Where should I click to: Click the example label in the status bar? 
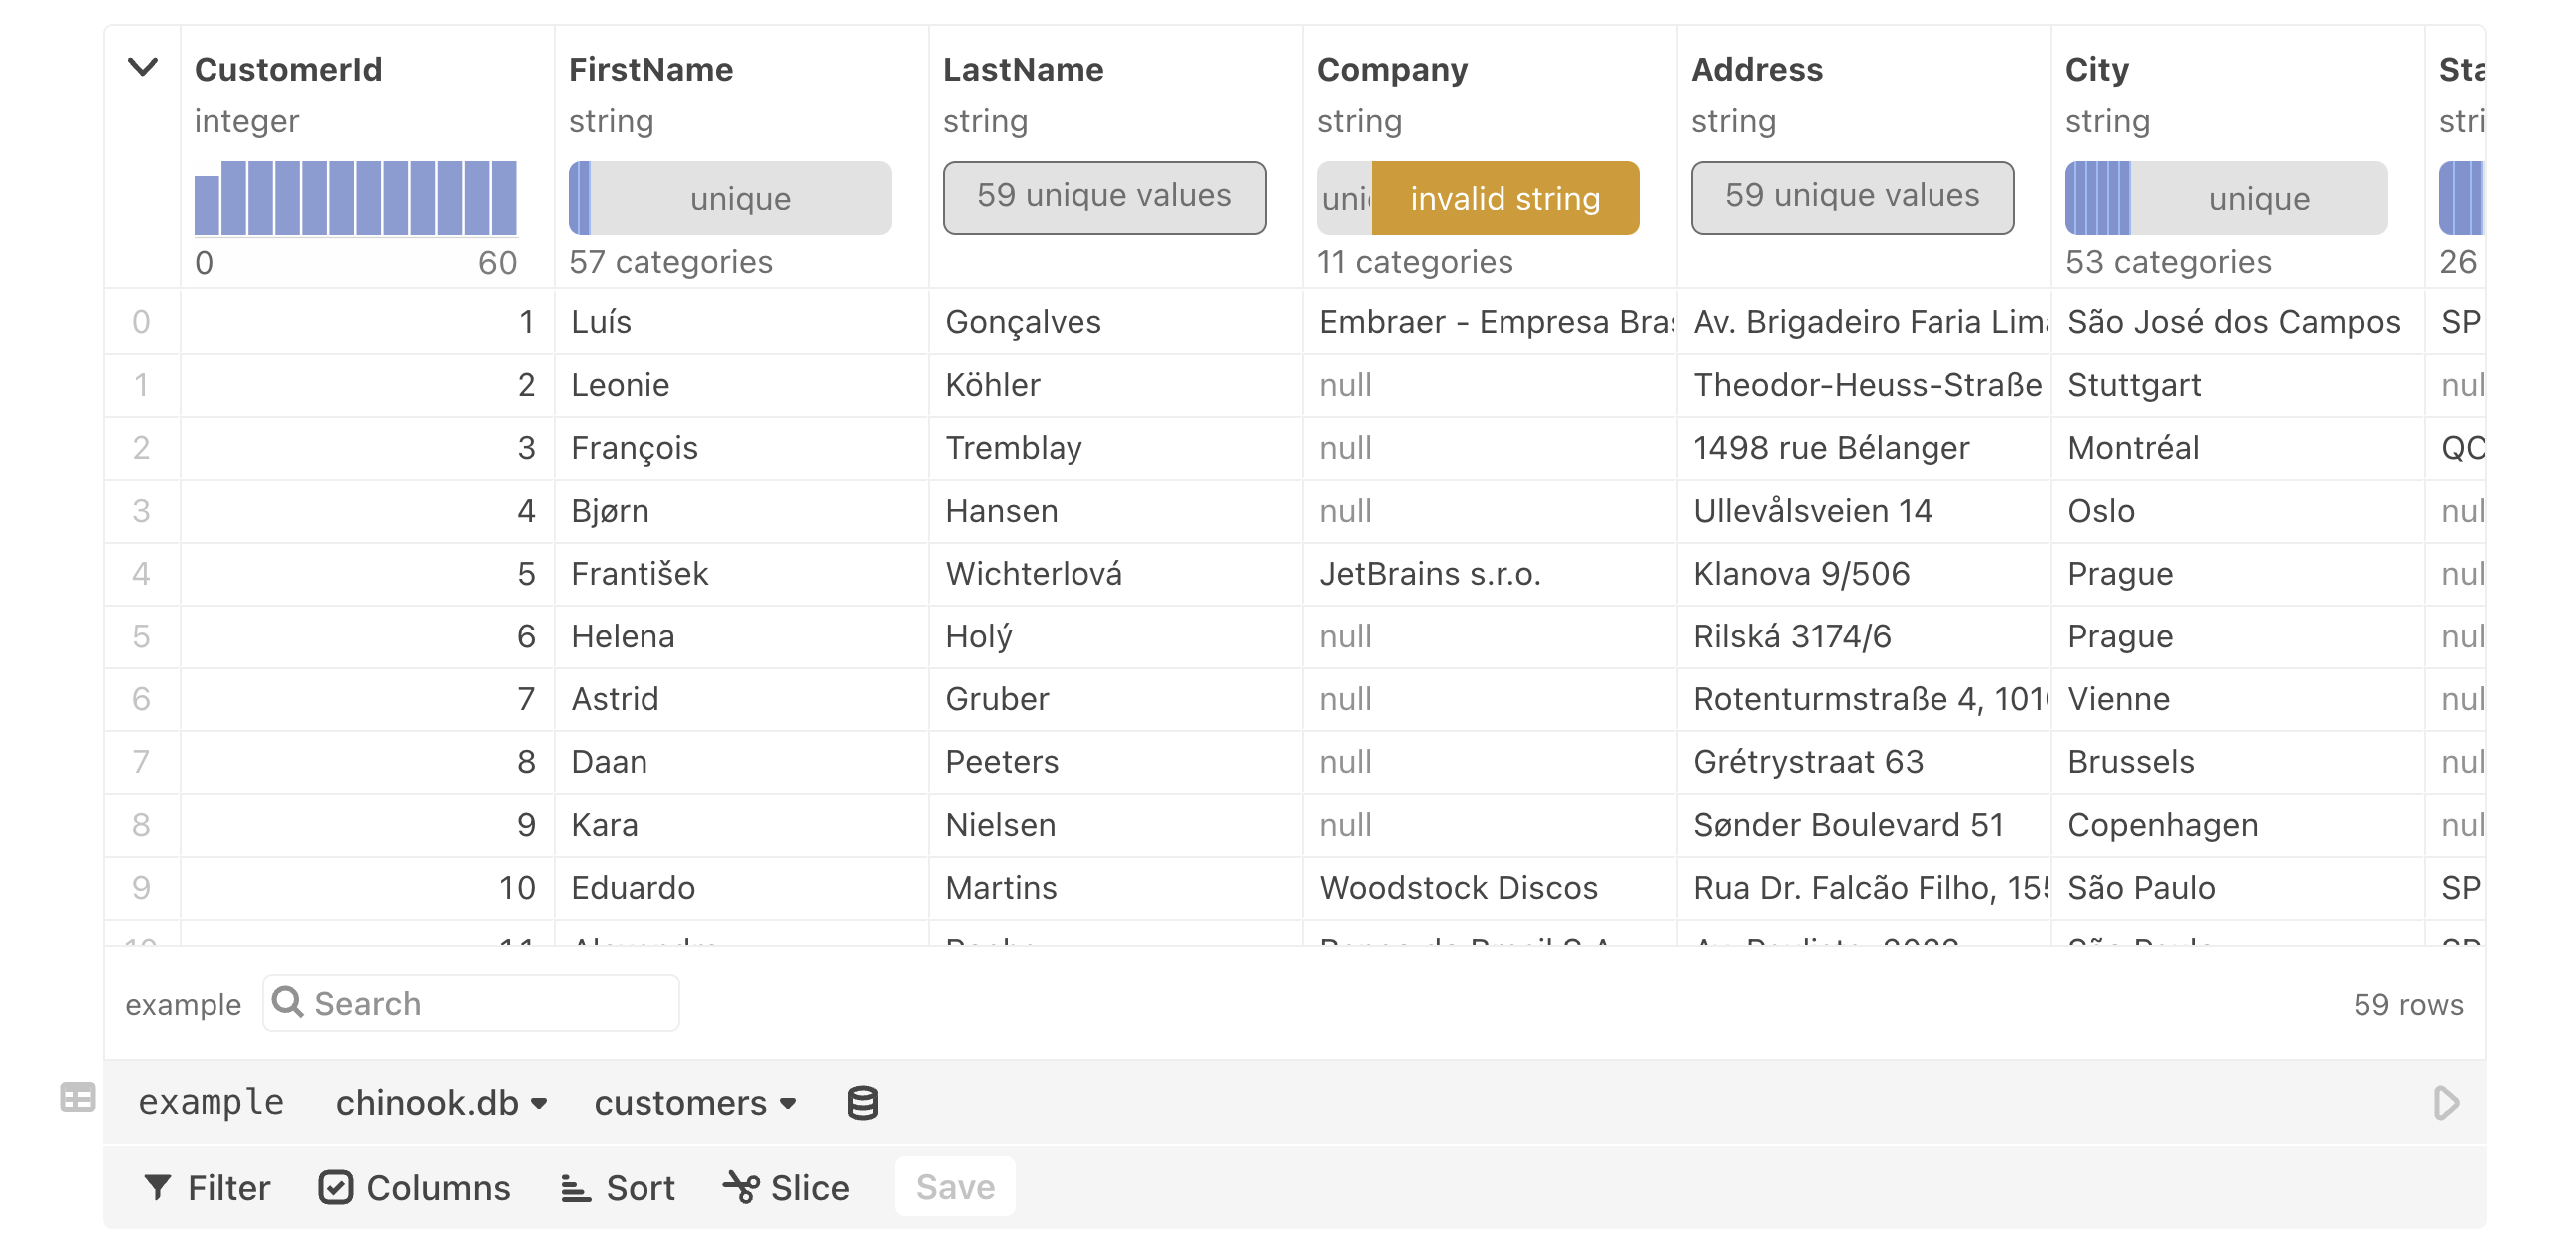tap(211, 1102)
